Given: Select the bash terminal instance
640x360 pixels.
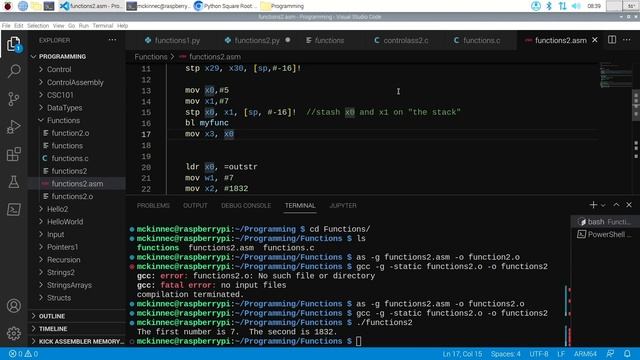Looking at the screenshot, I should 604,222.
